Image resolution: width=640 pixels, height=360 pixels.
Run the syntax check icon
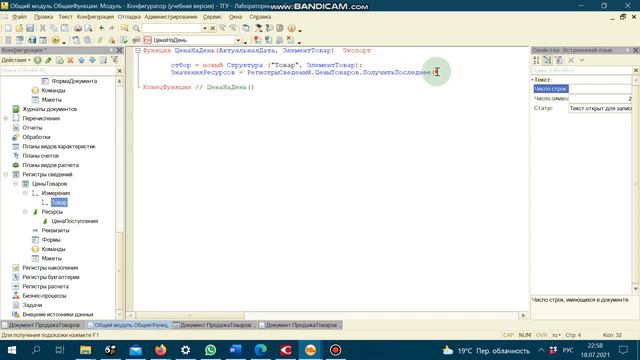[124, 40]
